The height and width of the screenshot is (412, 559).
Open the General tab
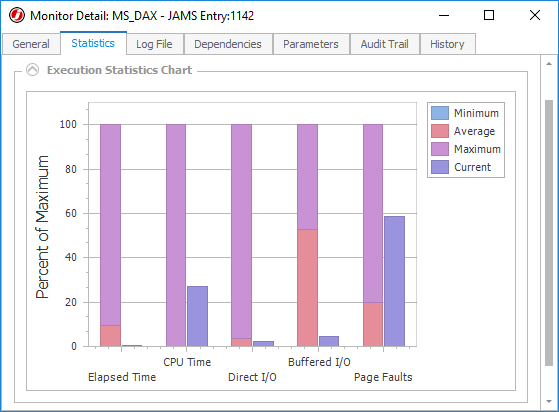(x=31, y=44)
